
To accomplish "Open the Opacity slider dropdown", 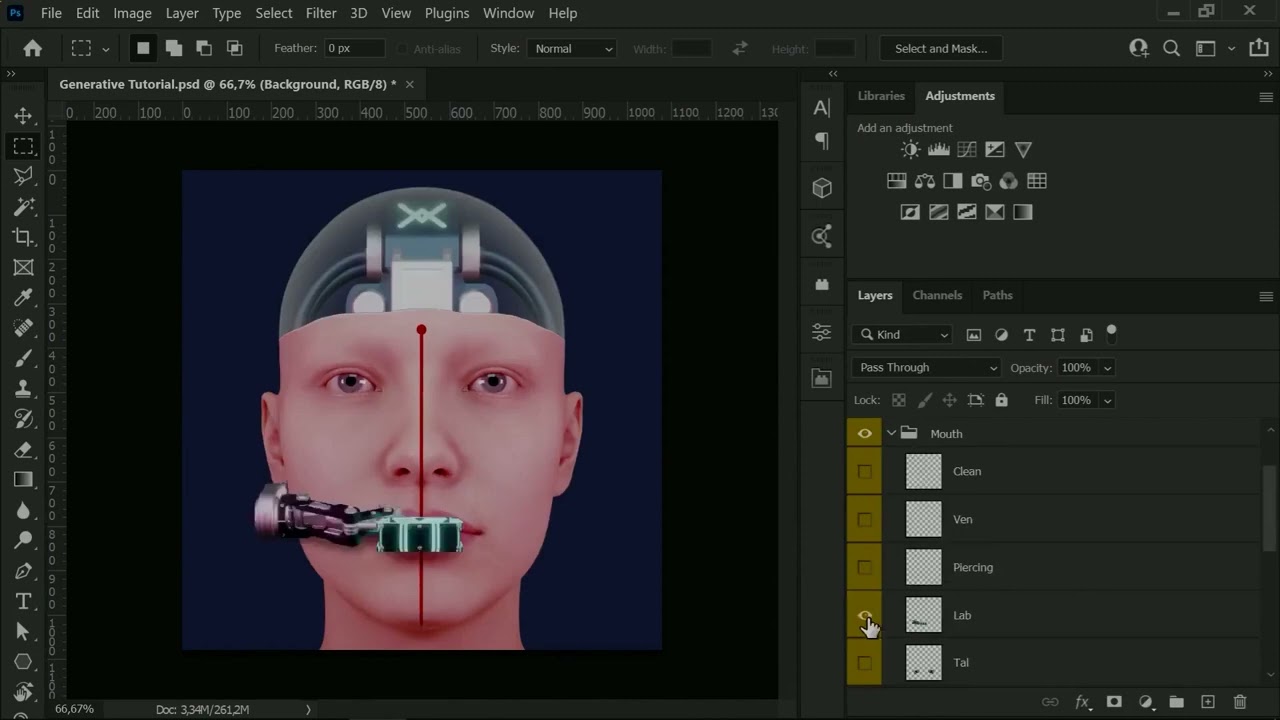I will coord(1107,368).
